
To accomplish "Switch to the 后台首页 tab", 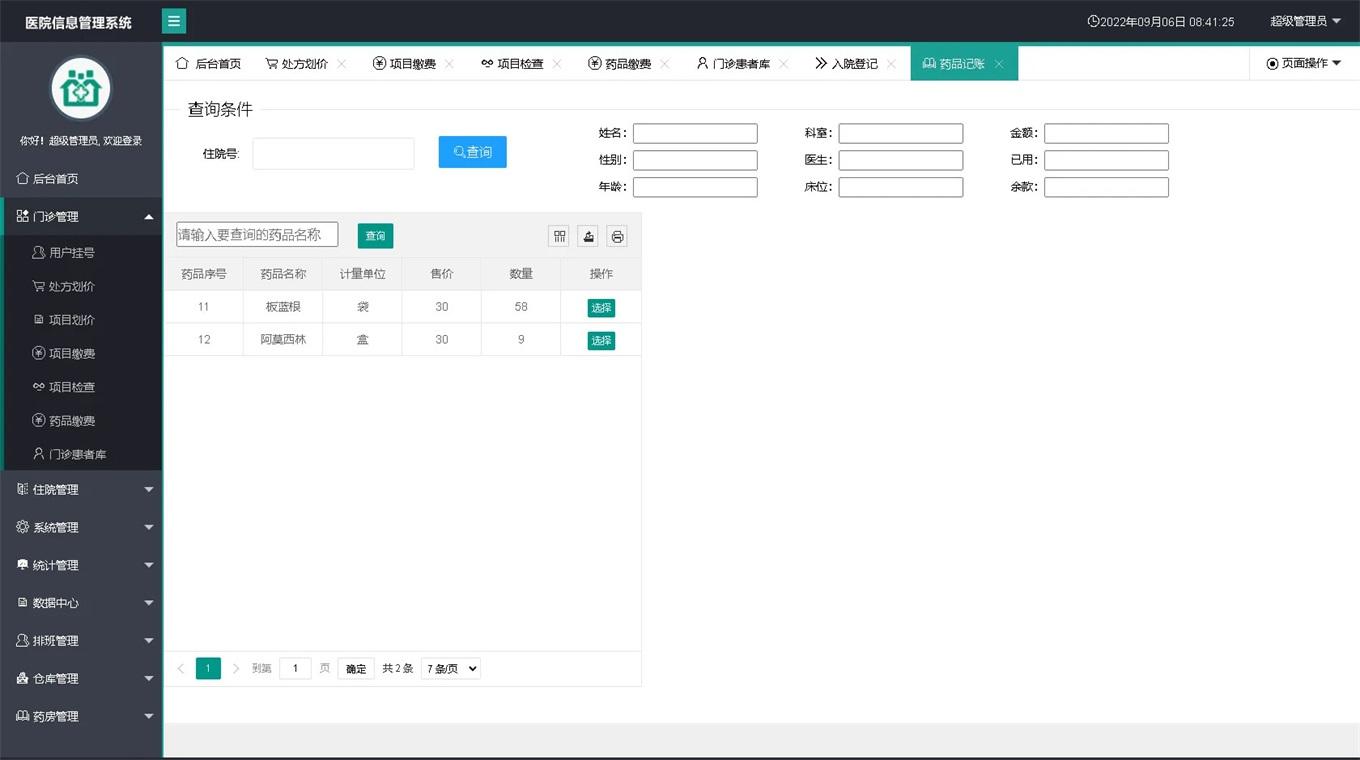I will click(x=208, y=64).
